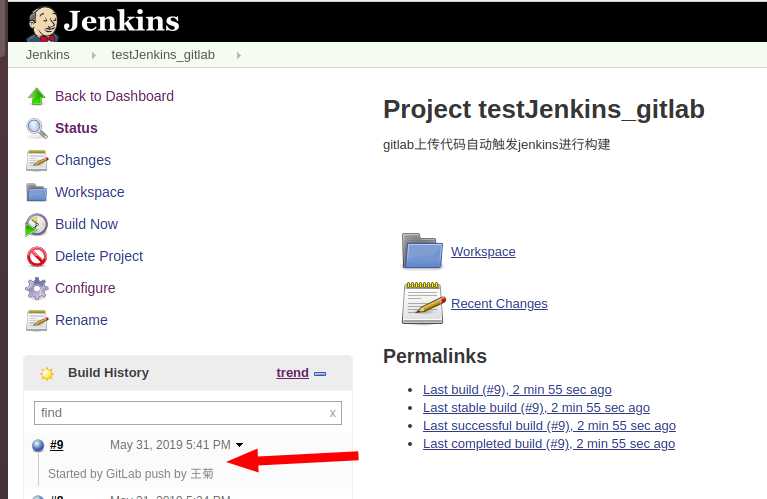Open the Changes menu item
Image resolution: width=767 pixels, height=499 pixels.
[83, 160]
